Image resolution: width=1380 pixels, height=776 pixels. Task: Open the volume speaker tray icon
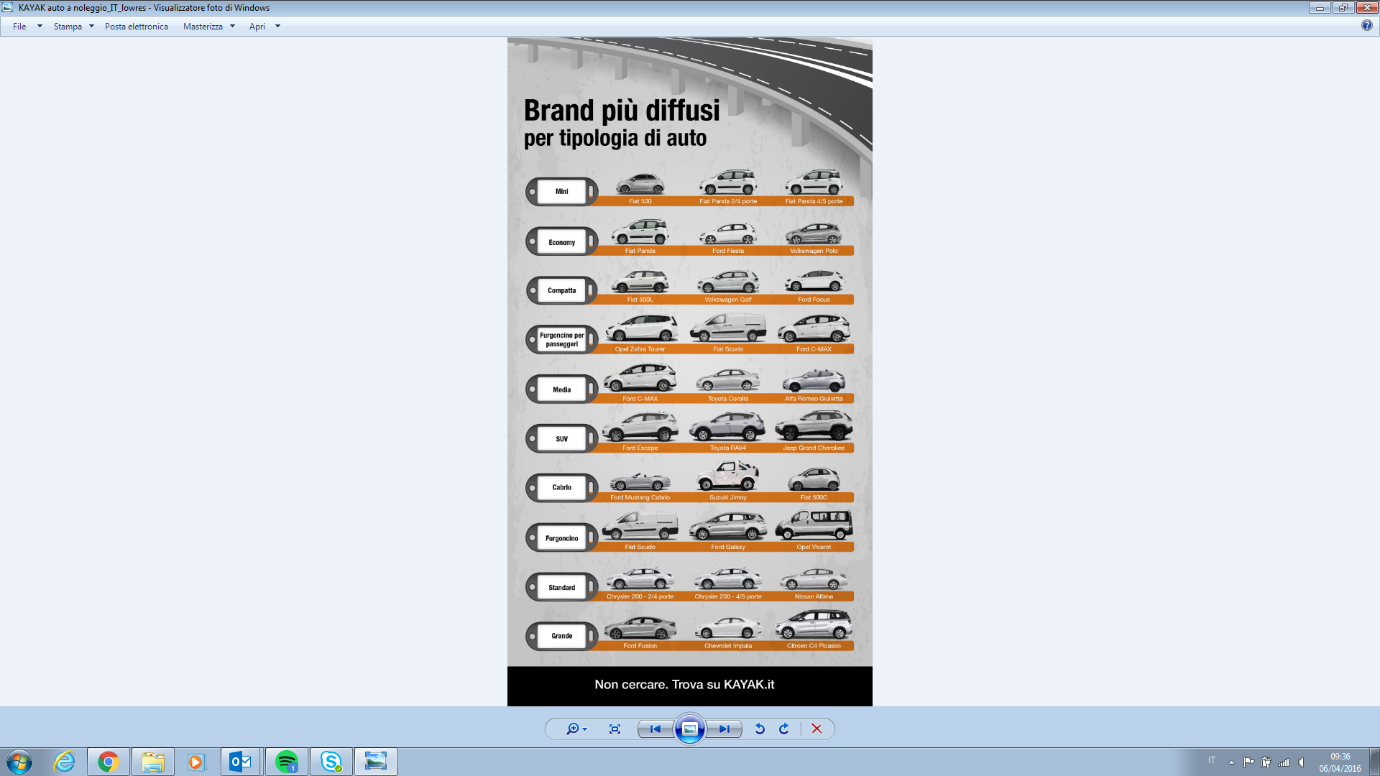(1301, 761)
